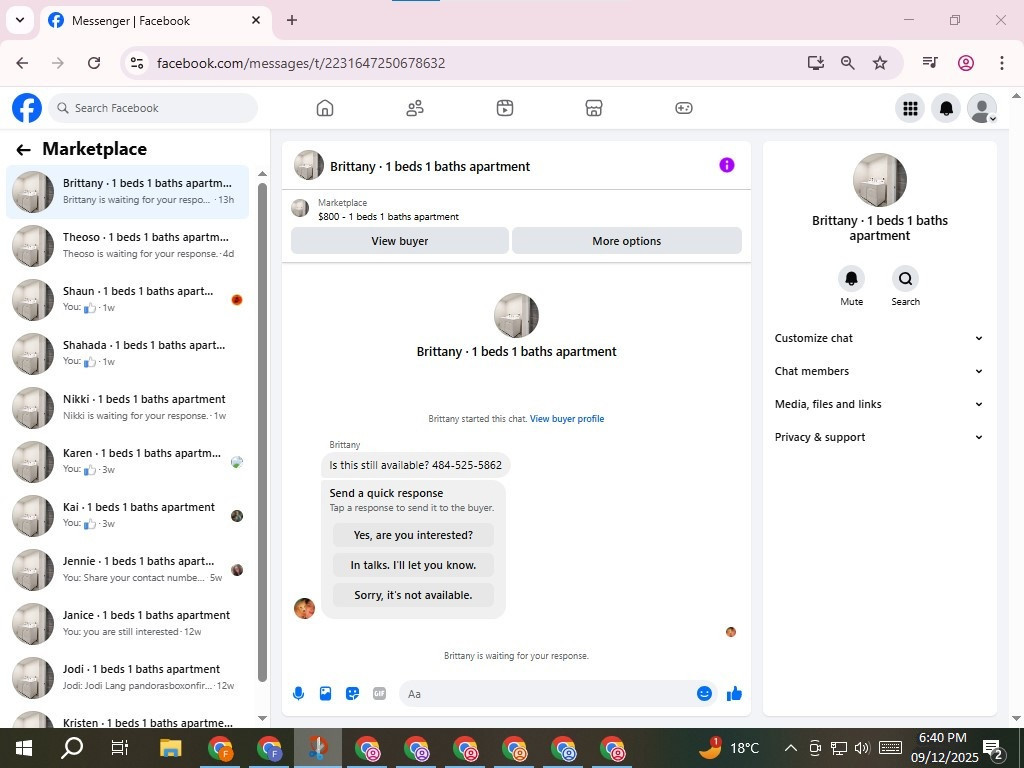Send quick reply Sorry, it's not available.

click(x=413, y=595)
